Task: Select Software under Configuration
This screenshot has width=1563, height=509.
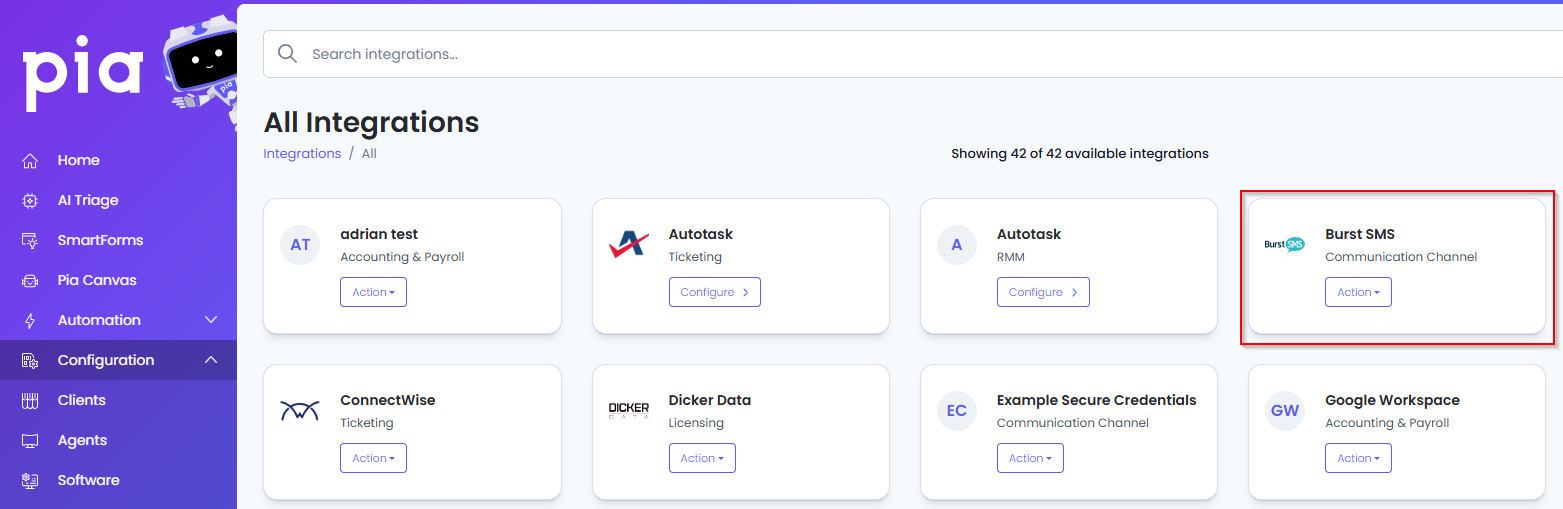Action: (x=118, y=480)
